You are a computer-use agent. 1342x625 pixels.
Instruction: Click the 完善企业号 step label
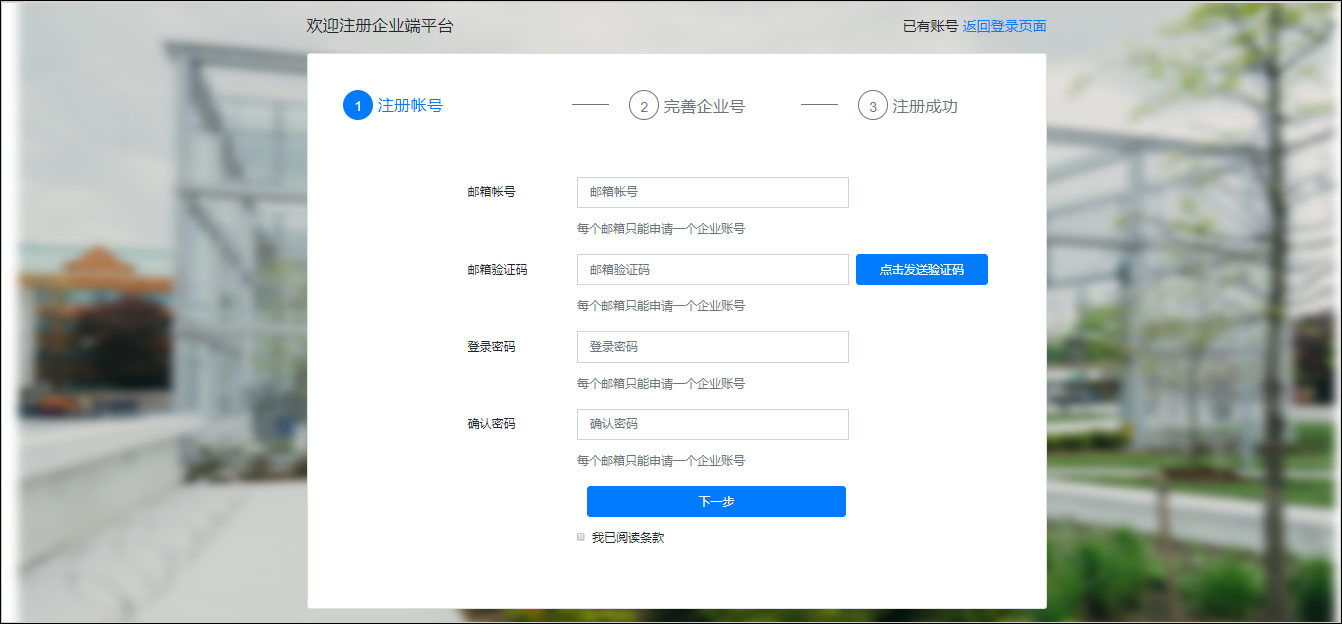coord(704,106)
